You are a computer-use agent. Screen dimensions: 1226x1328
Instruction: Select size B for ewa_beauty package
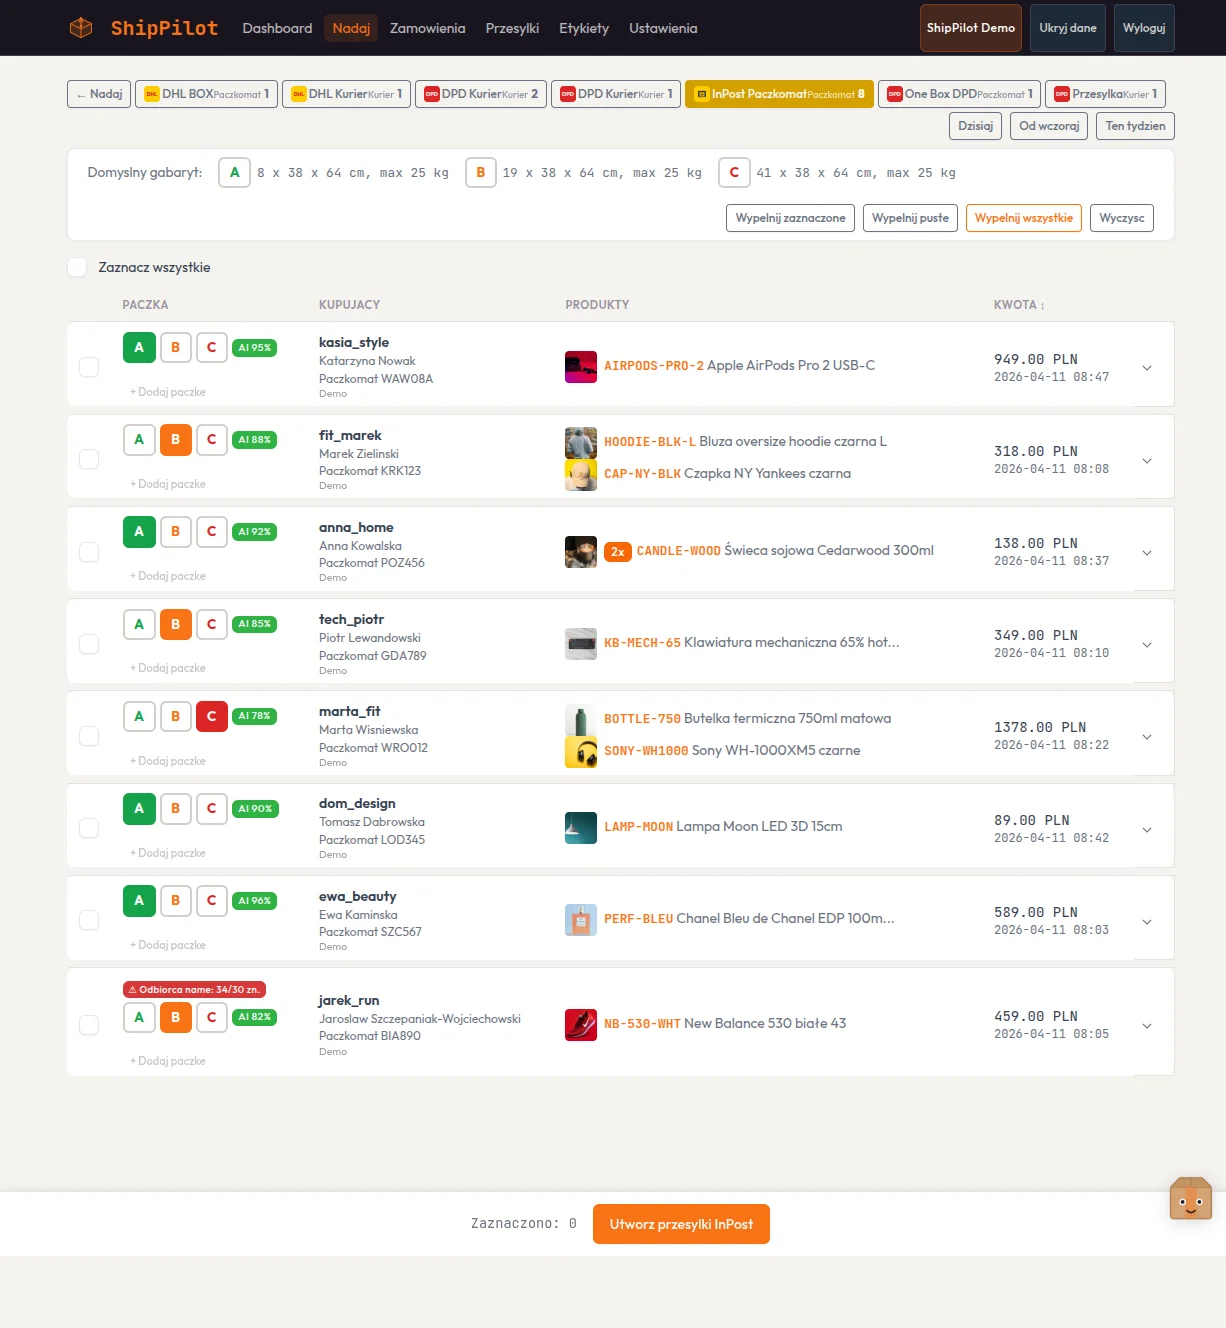175,901
